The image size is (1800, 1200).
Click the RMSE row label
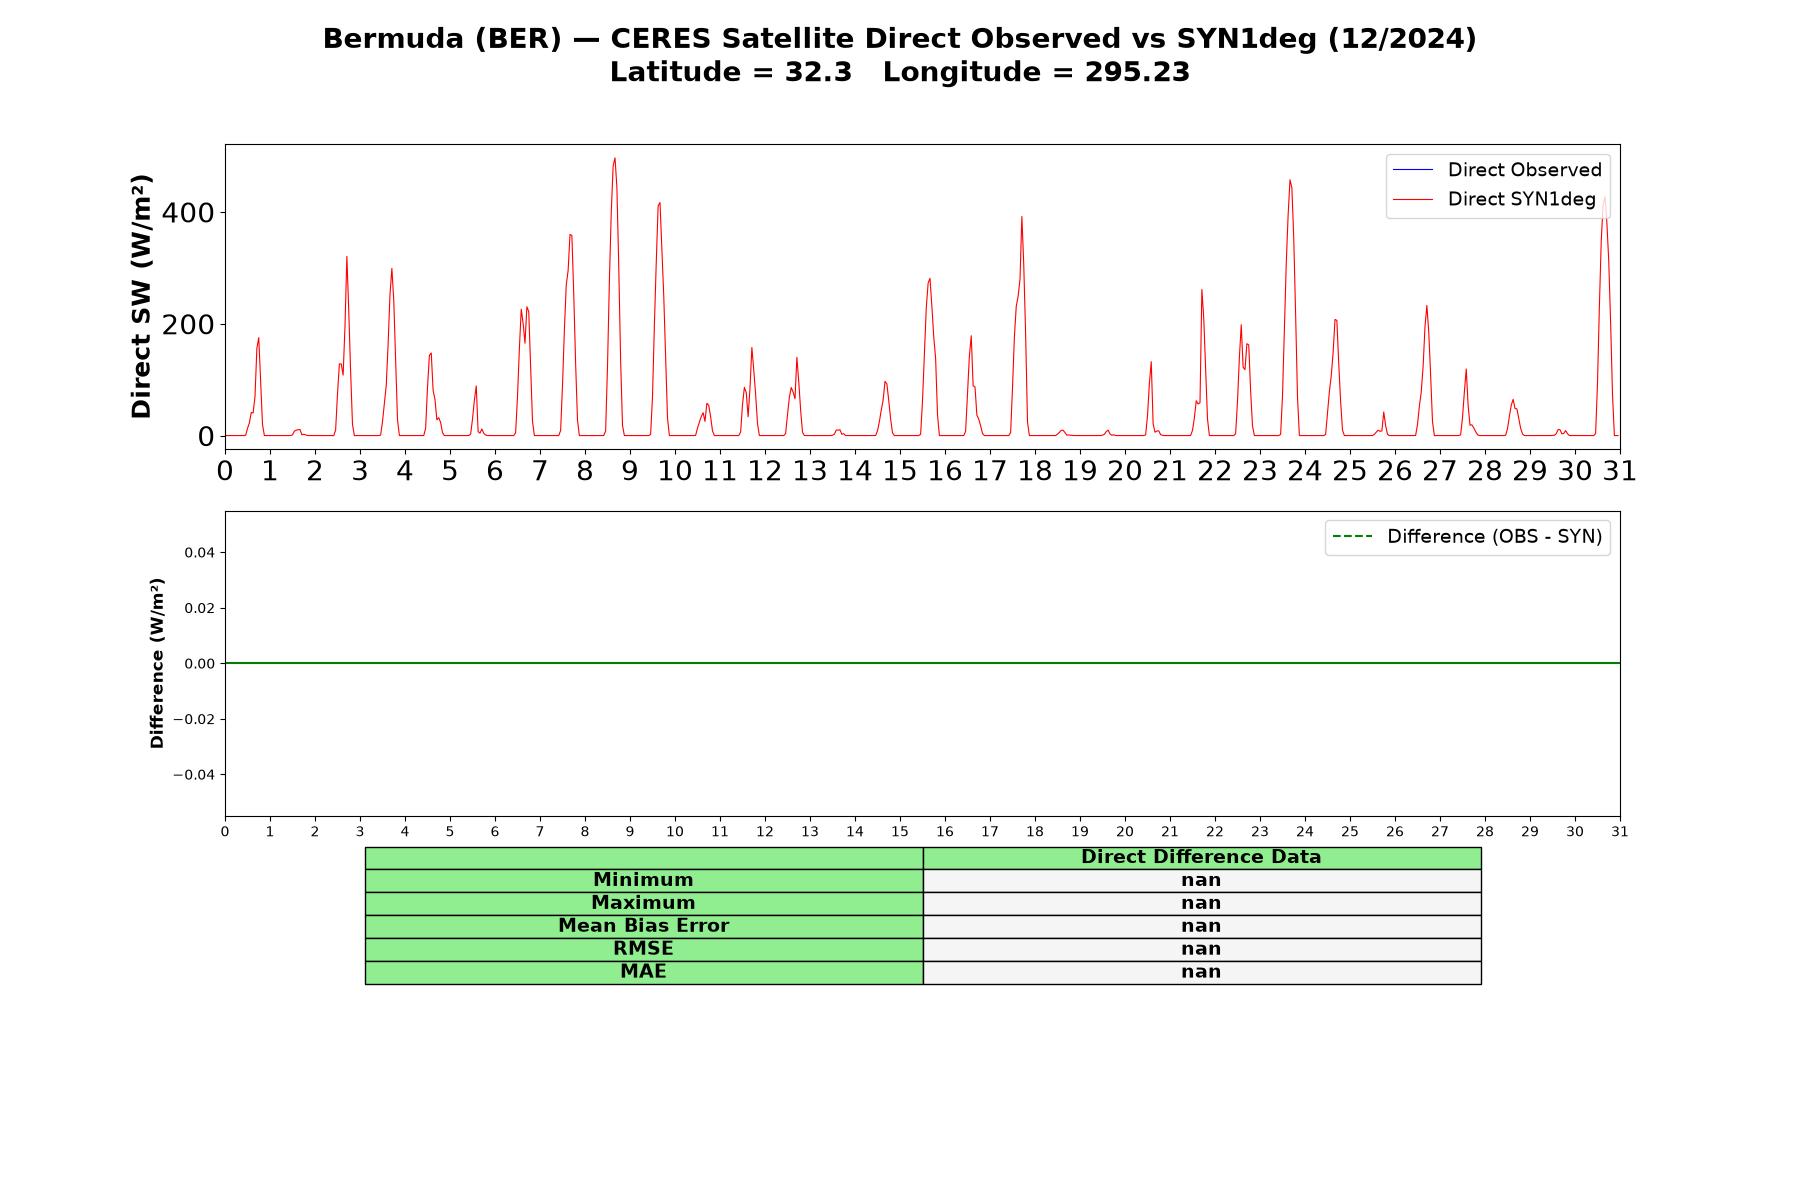pyautogui.click(x=643, y=949)
